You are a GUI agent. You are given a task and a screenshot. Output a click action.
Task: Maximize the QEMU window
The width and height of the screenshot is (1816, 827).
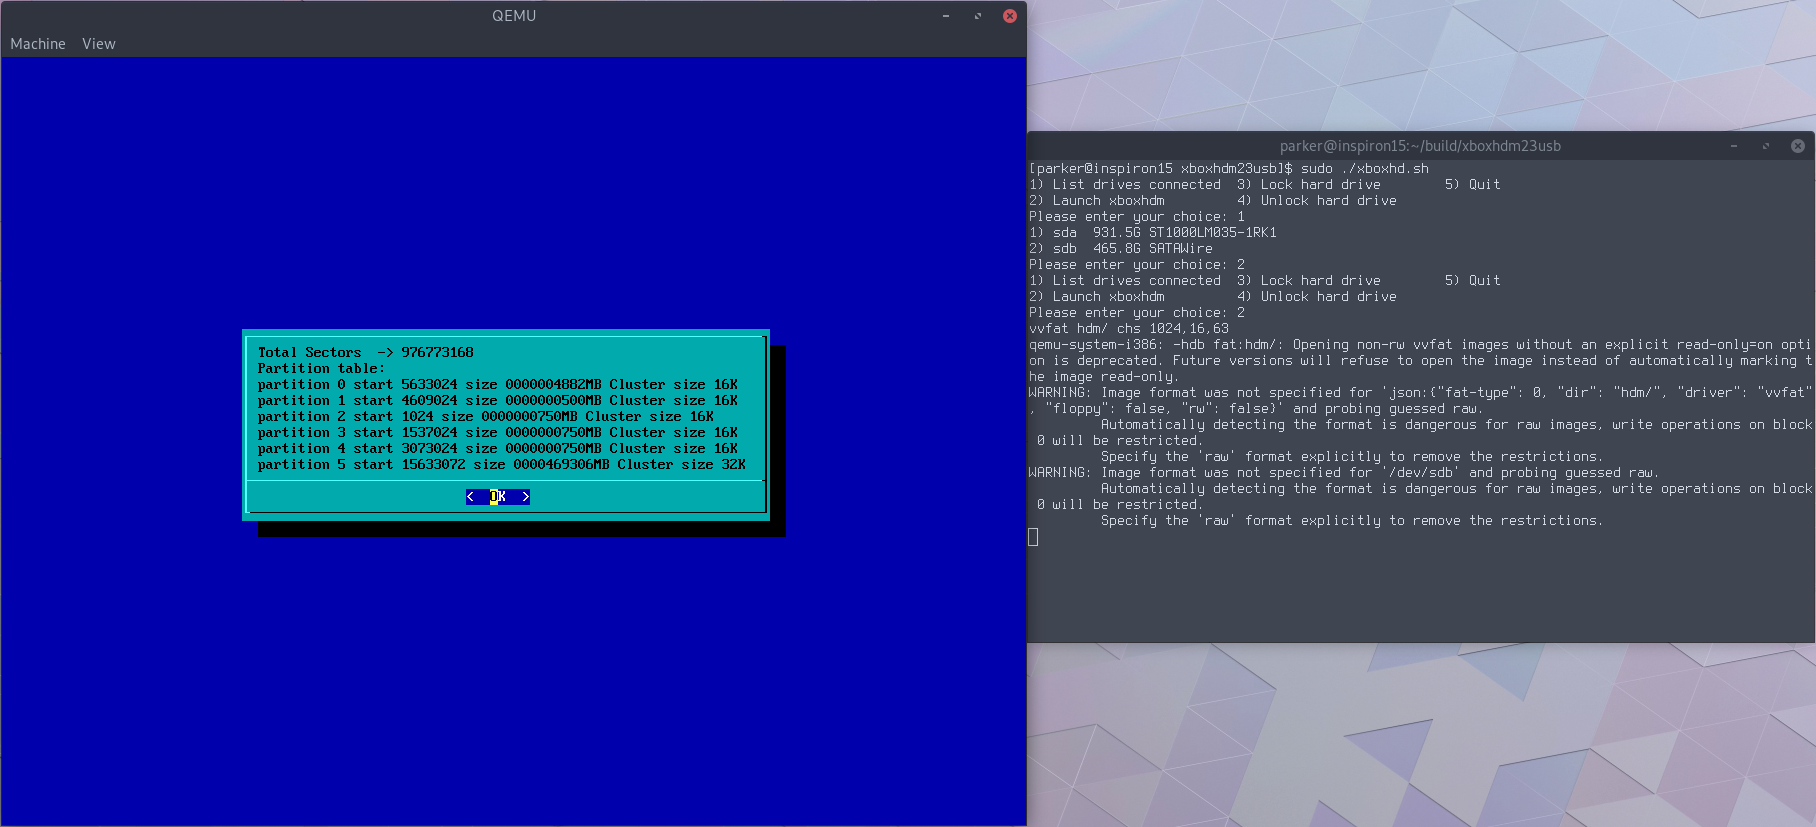978,16
